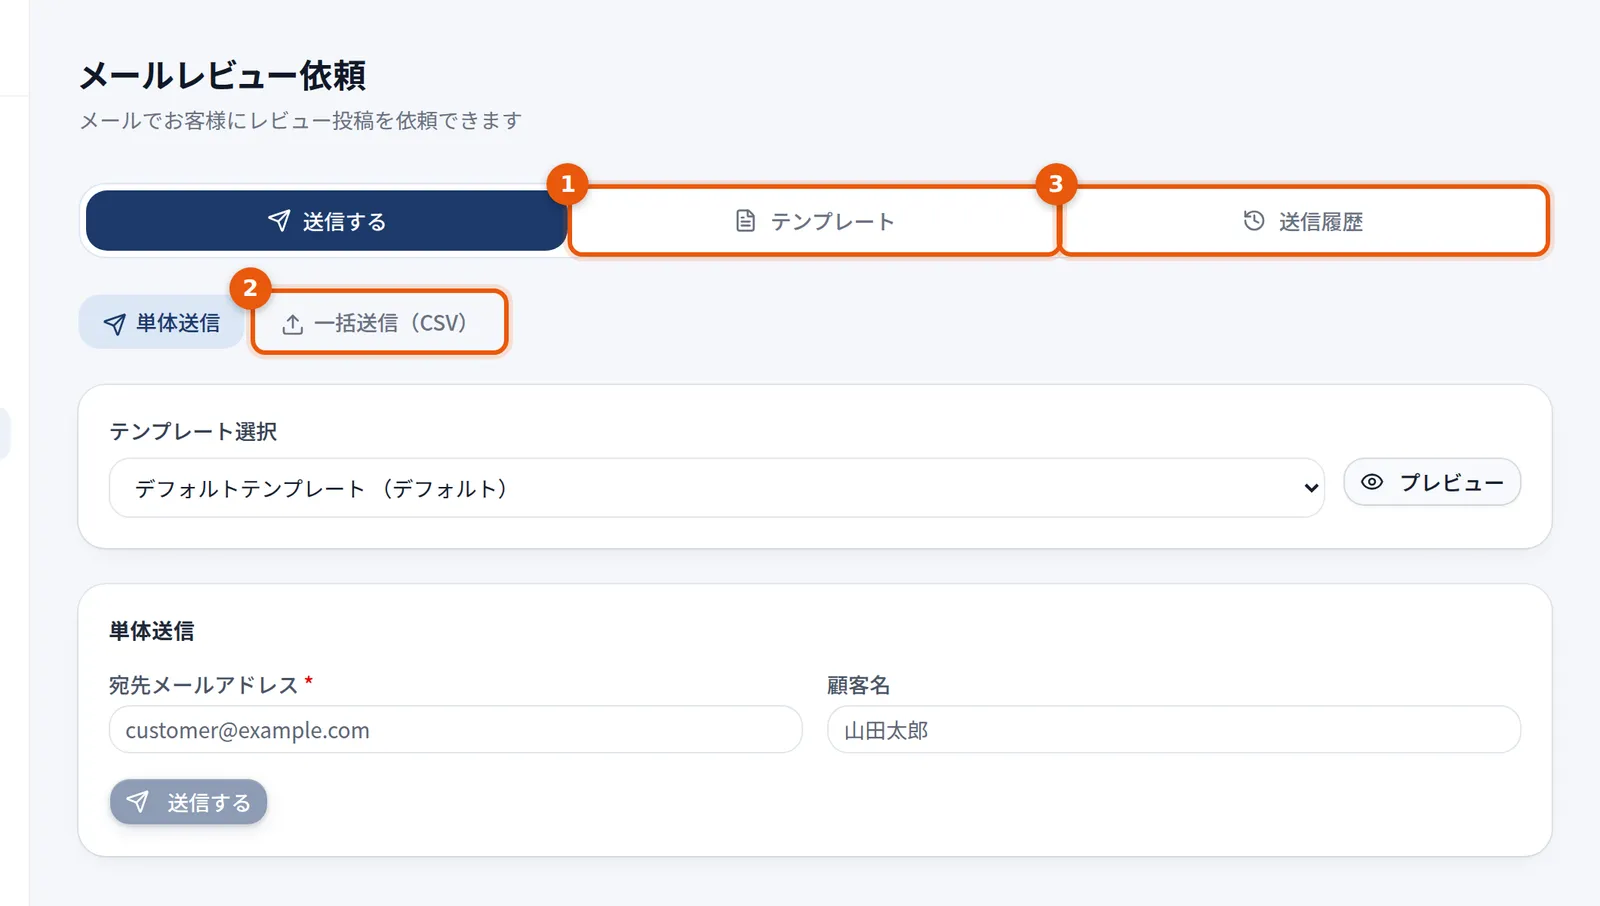Viewport: 1600px width, 906px height.
Task: Focus the 顧客名 input field
Action: point(1174,730)
